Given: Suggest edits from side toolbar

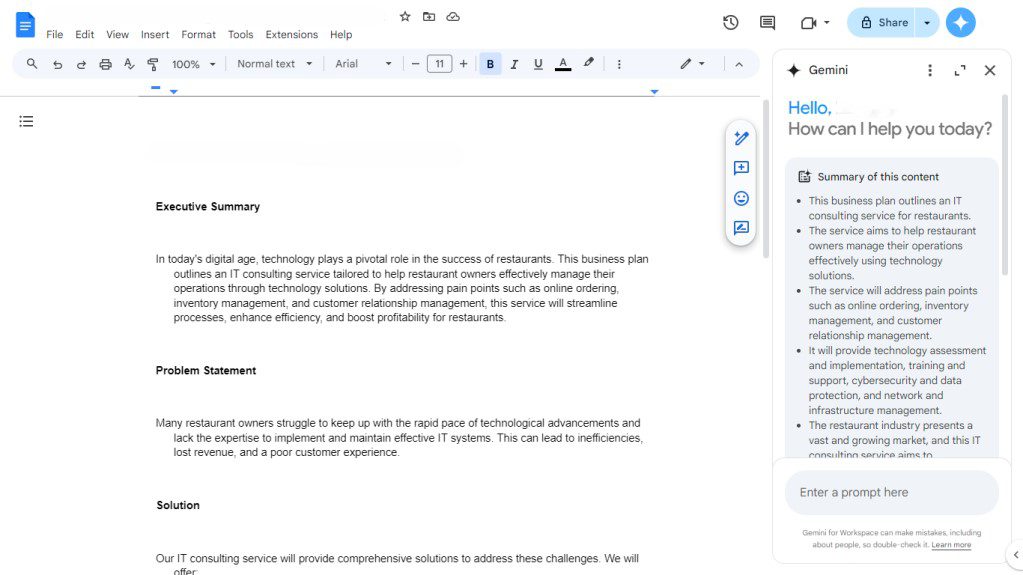Looking at the screenshot, I should pyautogui.click(x=741, y=228).
